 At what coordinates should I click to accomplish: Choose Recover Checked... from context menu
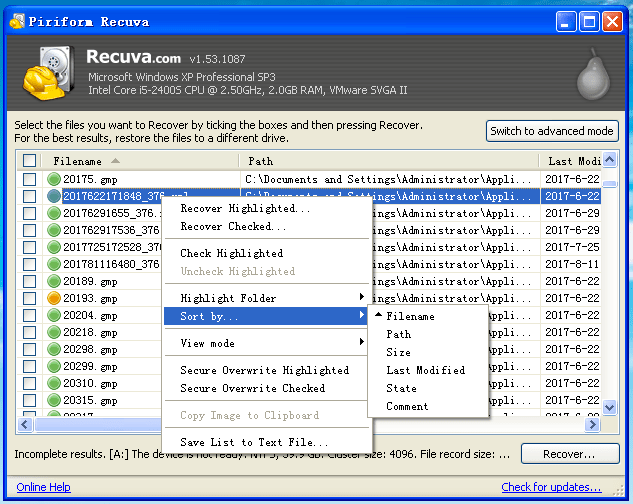pyautogui.click(x=266, y=226)
